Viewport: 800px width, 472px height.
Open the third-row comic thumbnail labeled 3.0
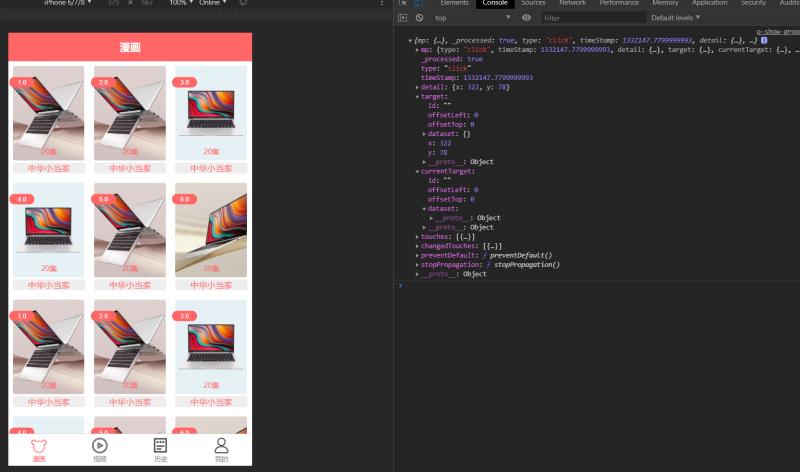pyautogui.click(x=211, y=346)
